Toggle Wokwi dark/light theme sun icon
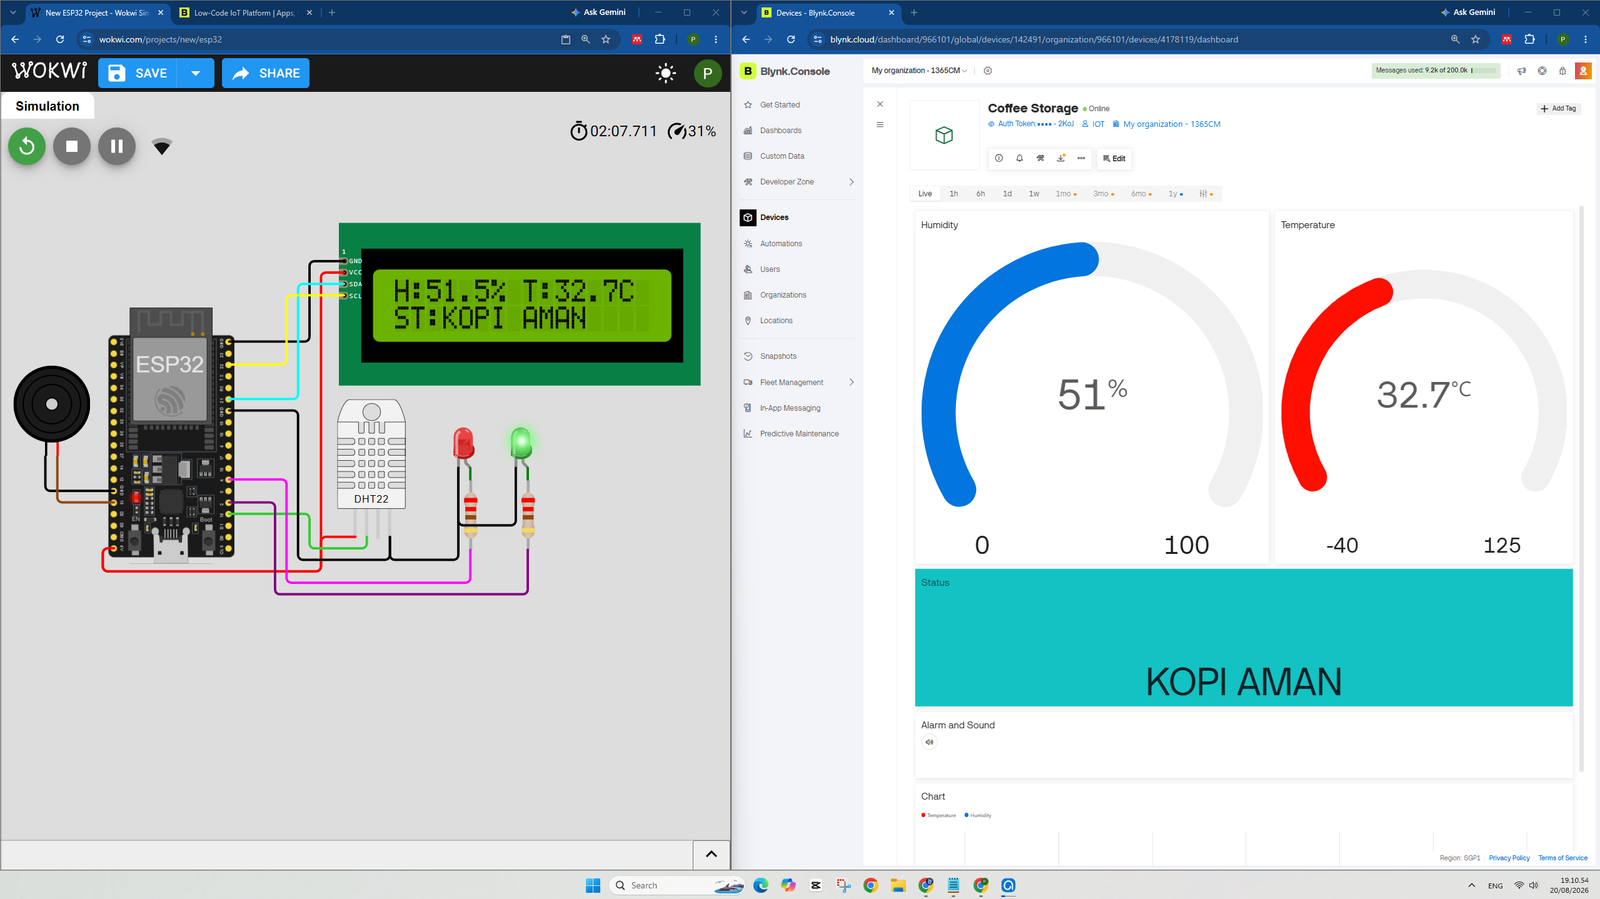 pos(666,73)
